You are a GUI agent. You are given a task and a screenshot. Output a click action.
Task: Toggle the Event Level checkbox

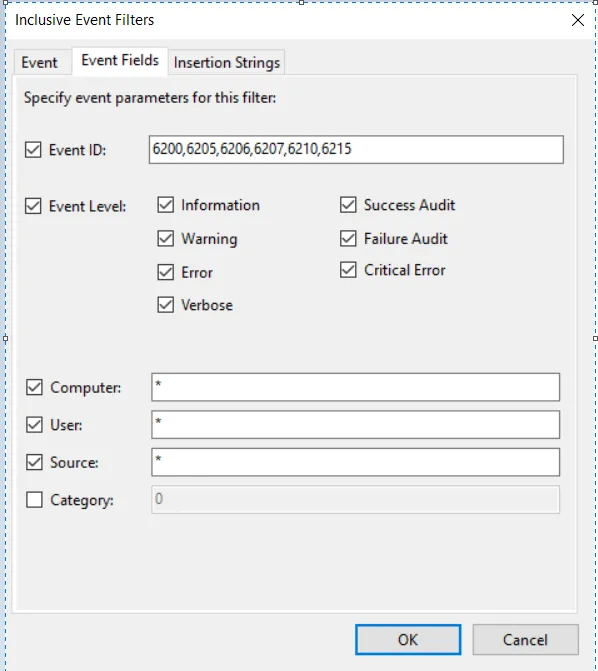pyautogui.click(x=33, y=206)
